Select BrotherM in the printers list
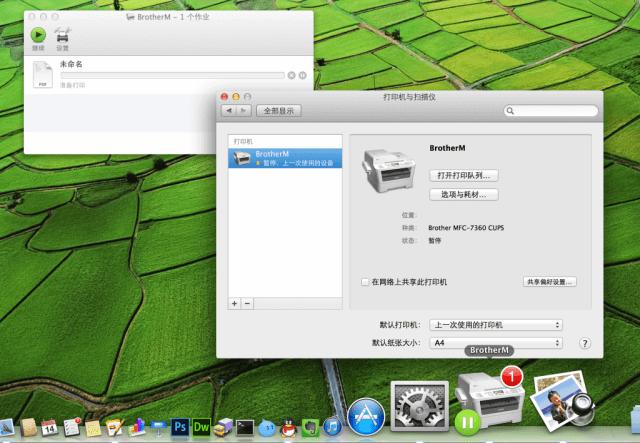640x443 pixels. [285, 158]
